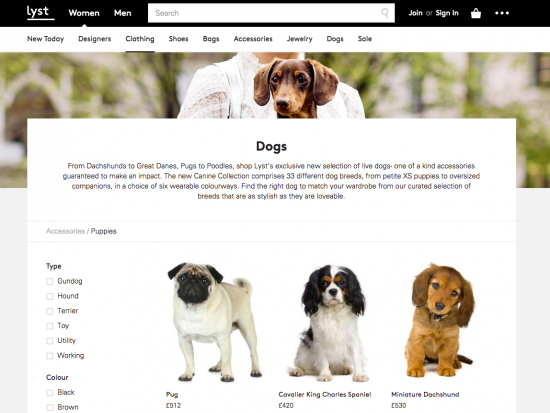Click the Sign In link

(447, 13)
